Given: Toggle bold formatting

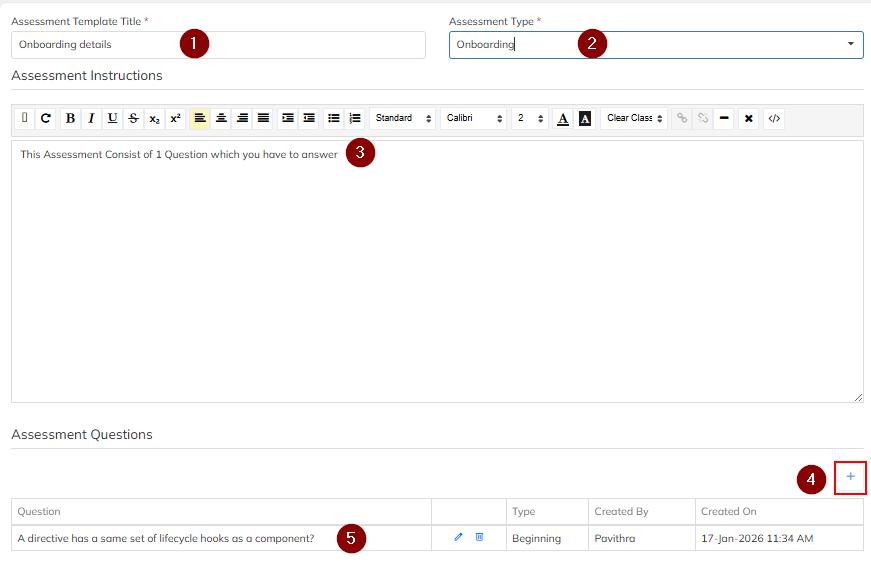Looking at the screenshot, I should 70,118.
